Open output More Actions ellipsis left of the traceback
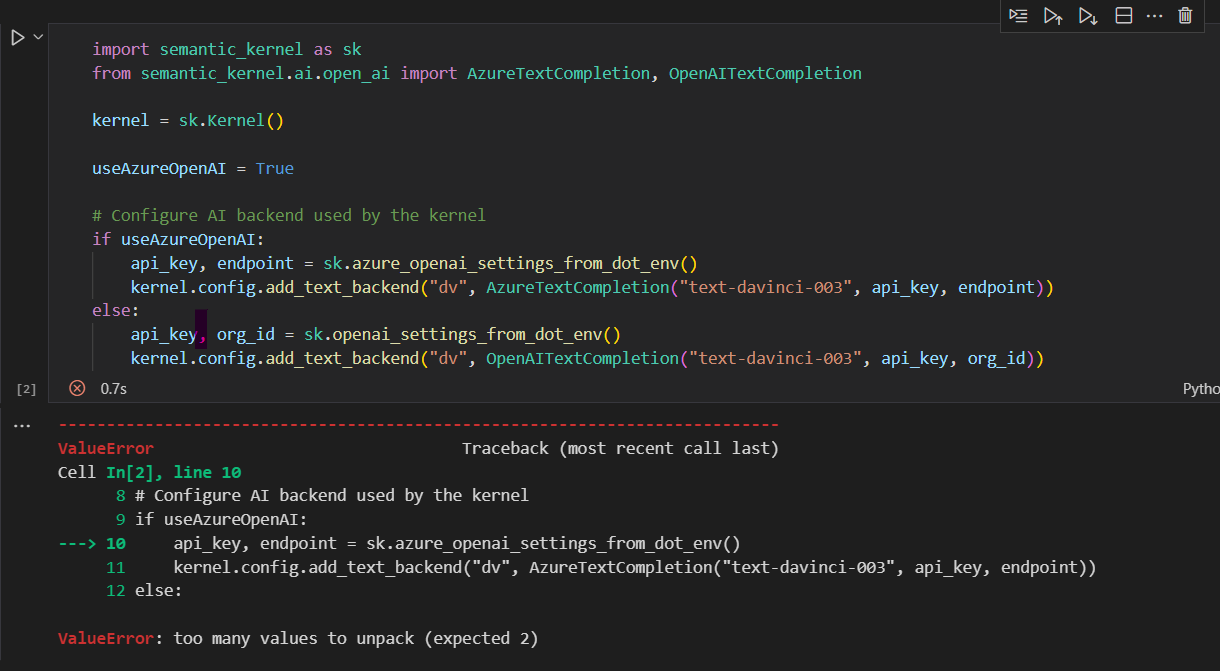 pos(22,425)
